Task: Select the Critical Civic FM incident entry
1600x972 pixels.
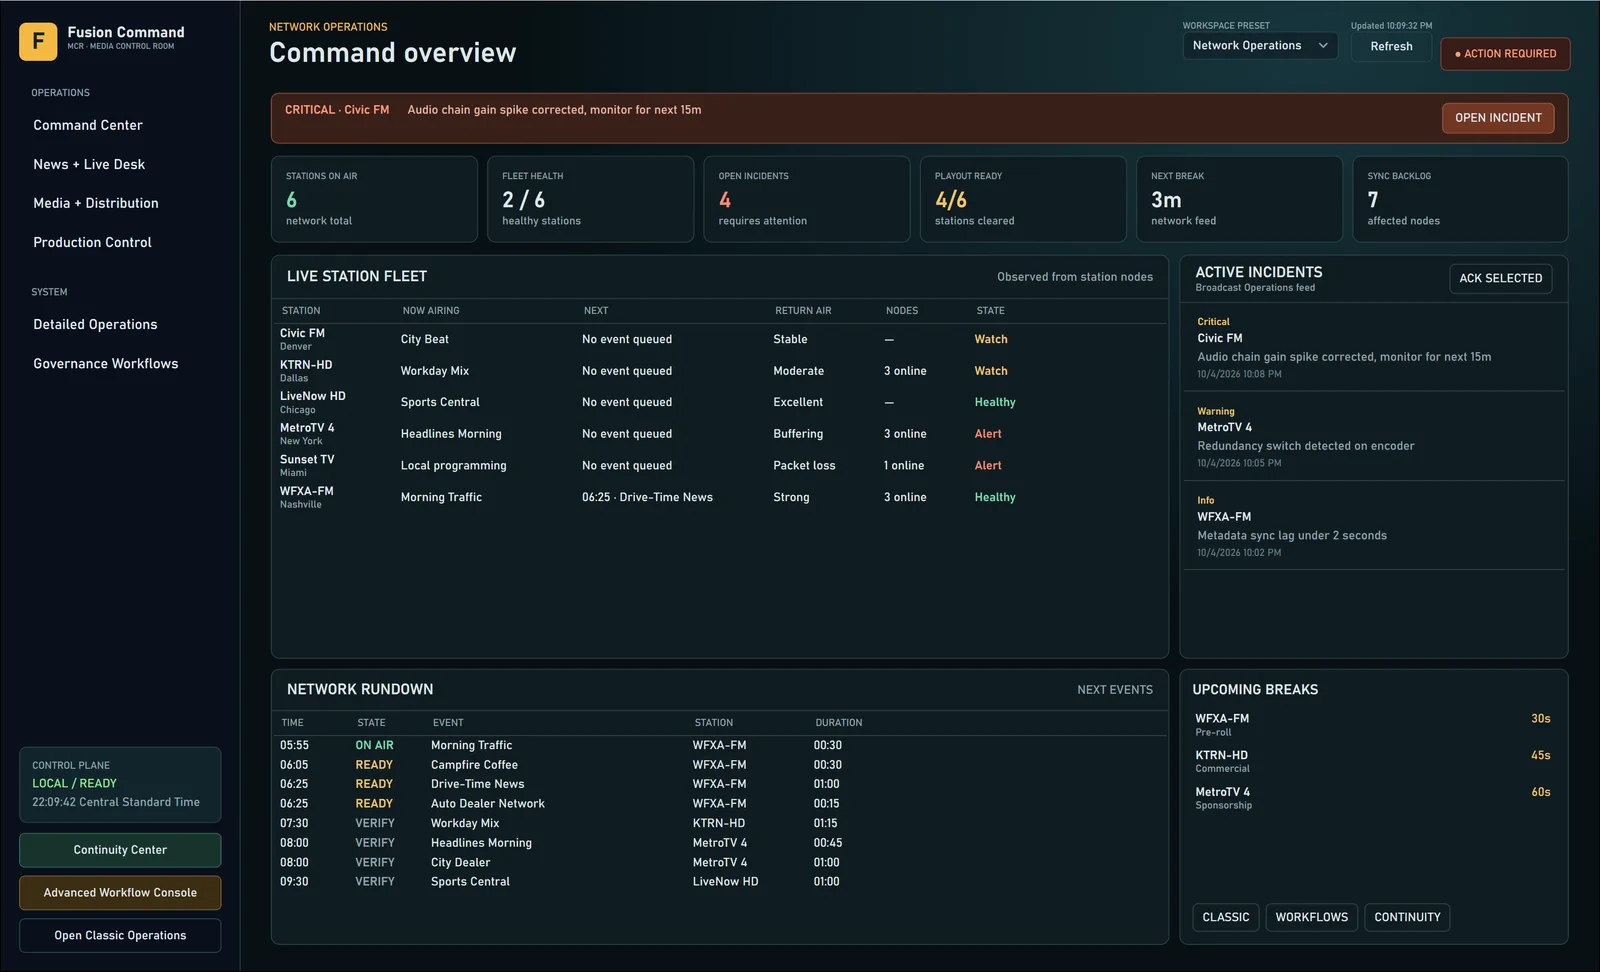Action: coord(1374,347)
